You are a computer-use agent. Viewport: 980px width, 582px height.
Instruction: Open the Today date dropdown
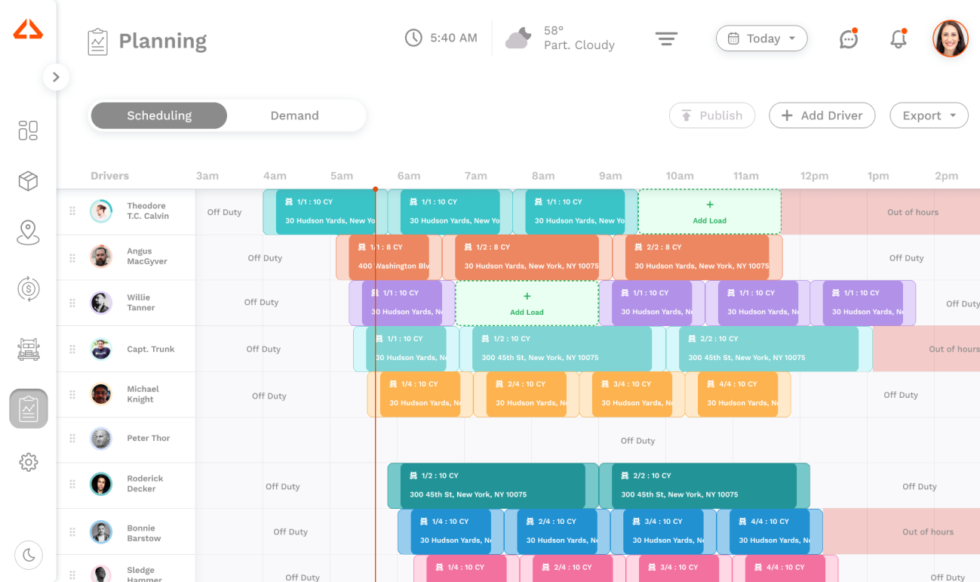761,38
